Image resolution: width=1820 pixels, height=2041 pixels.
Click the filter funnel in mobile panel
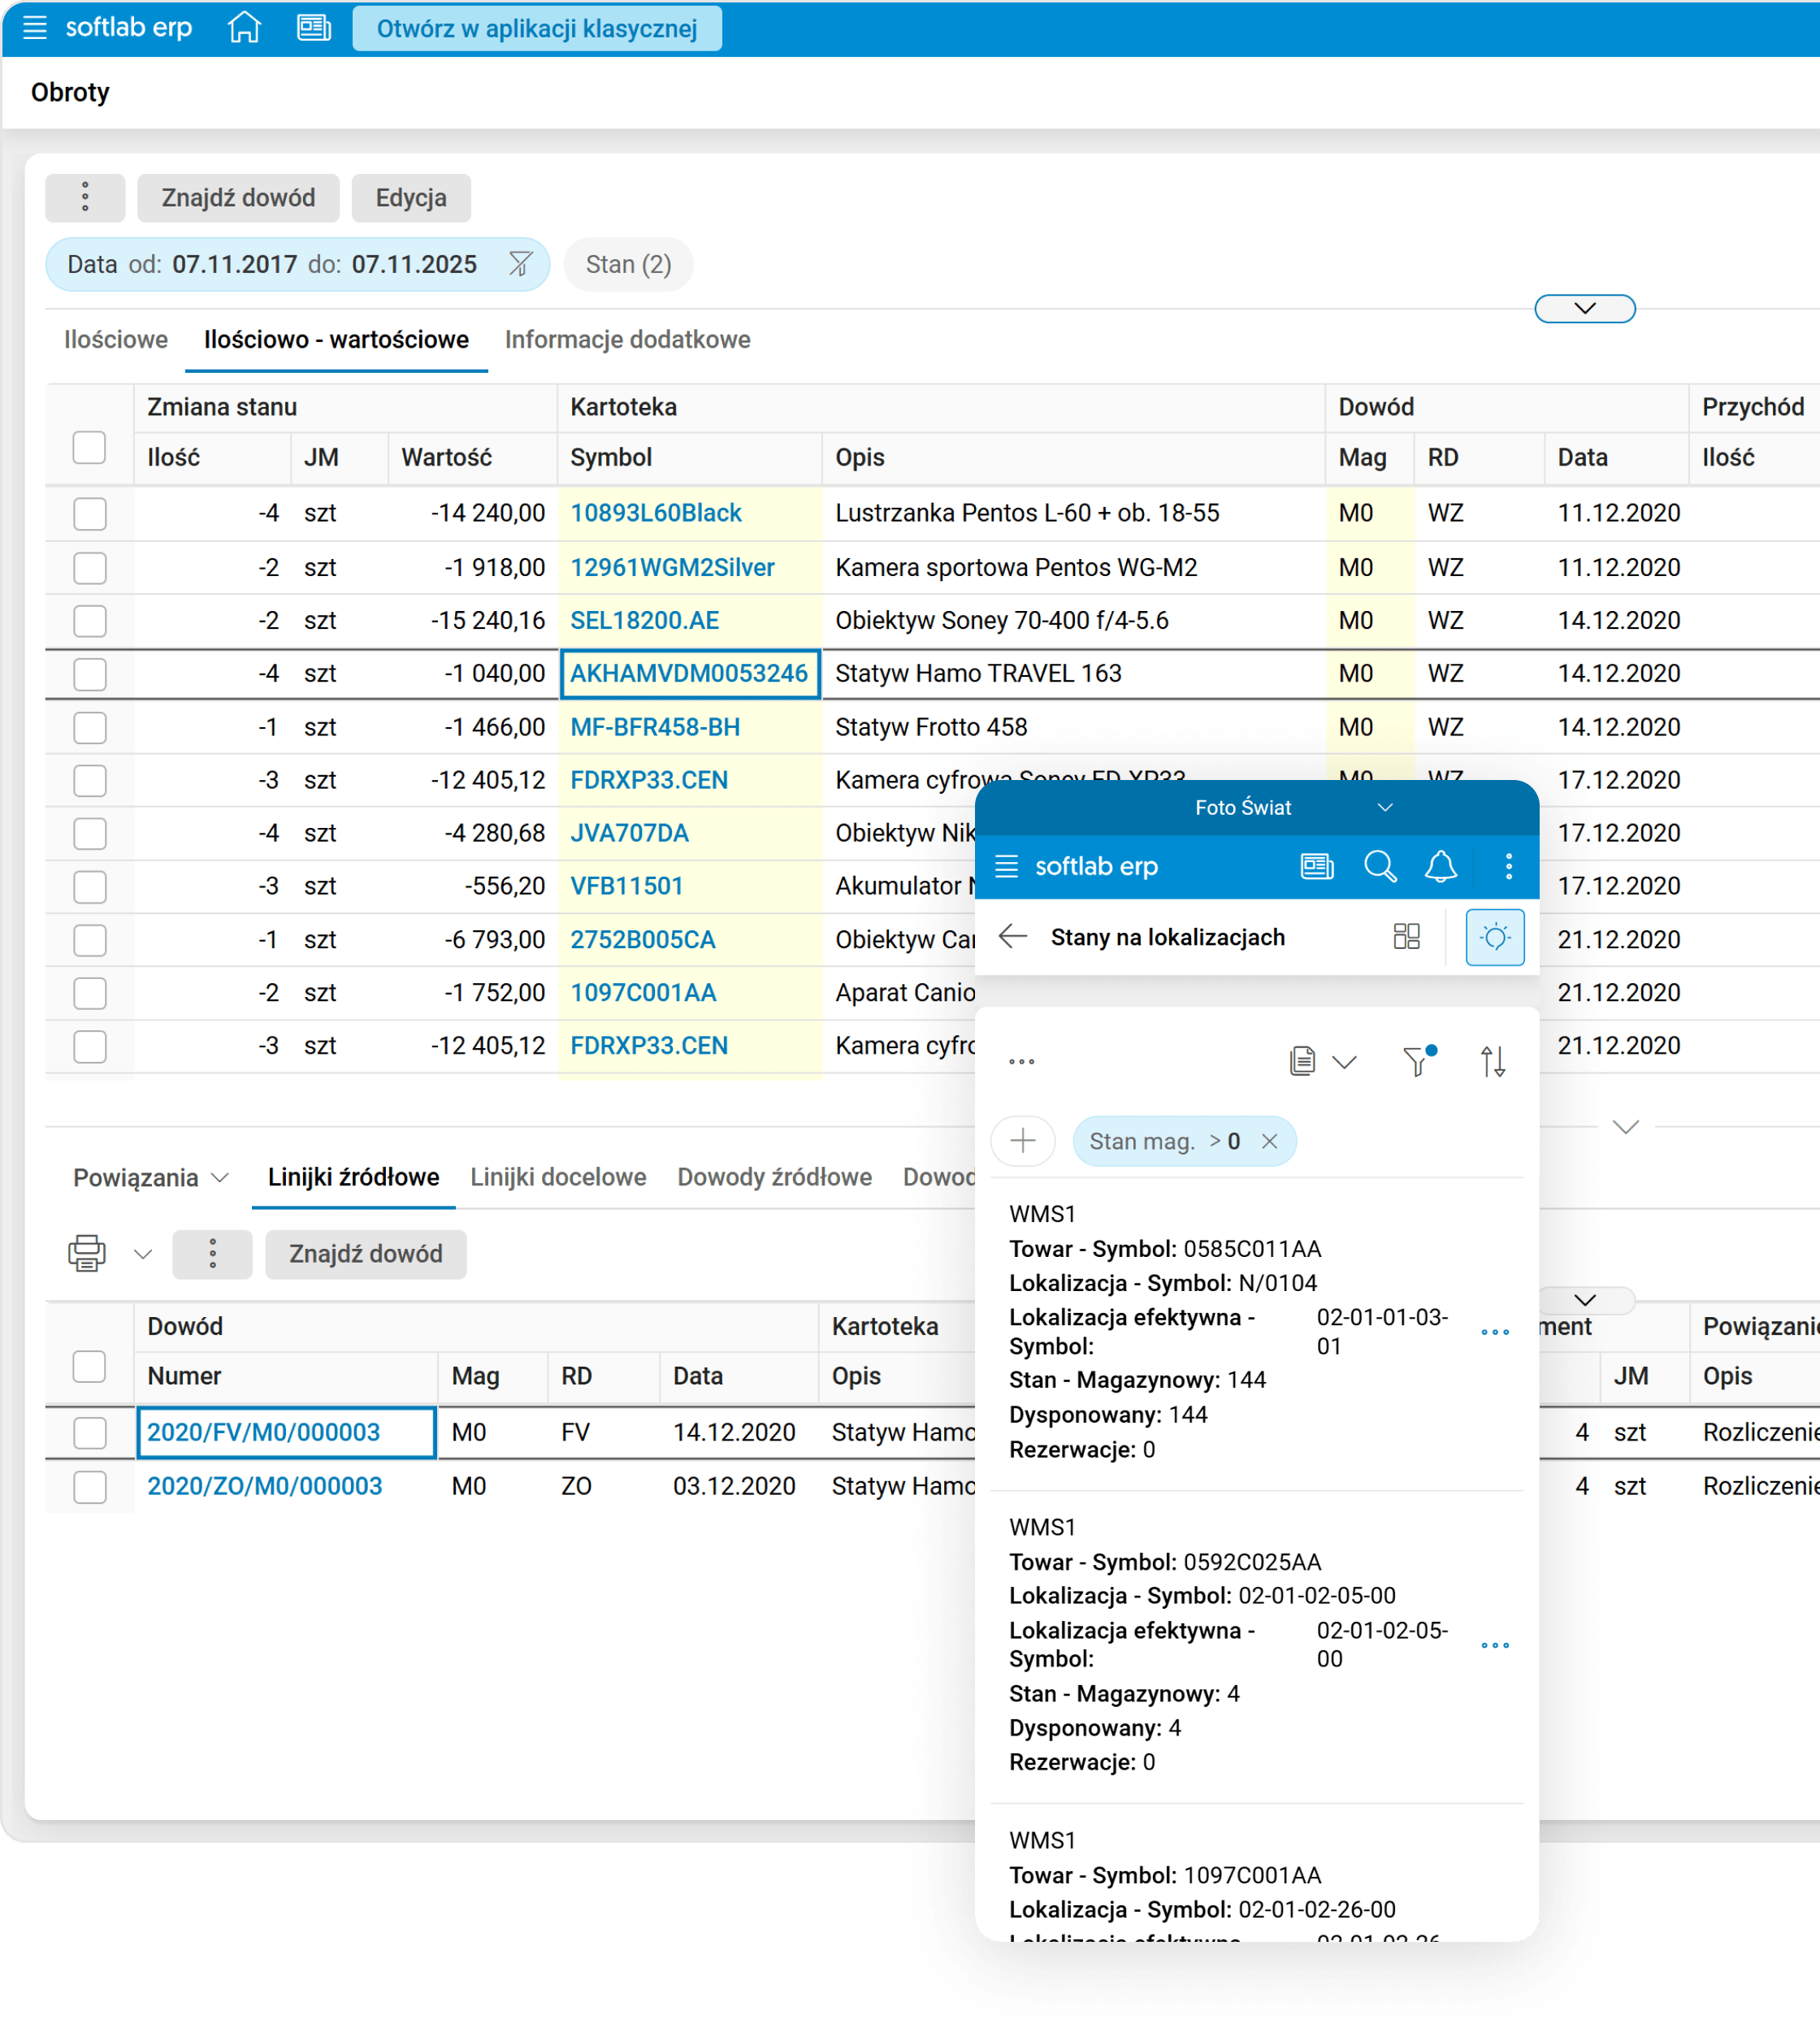pos(1416,1061)
